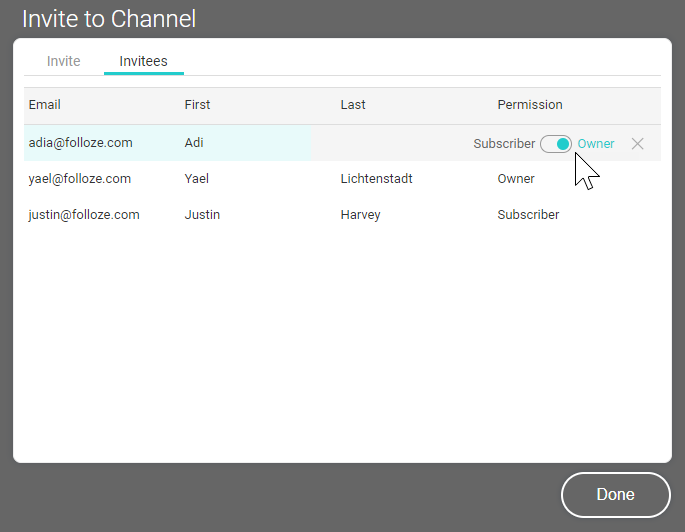Select the adia@folloze.com email cell

(81, 143)
